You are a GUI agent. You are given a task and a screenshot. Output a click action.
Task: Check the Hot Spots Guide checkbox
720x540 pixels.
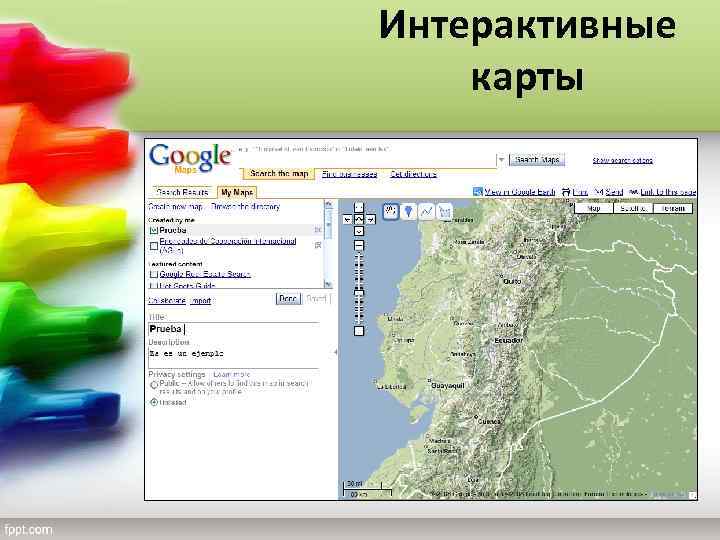coord(153,286)
